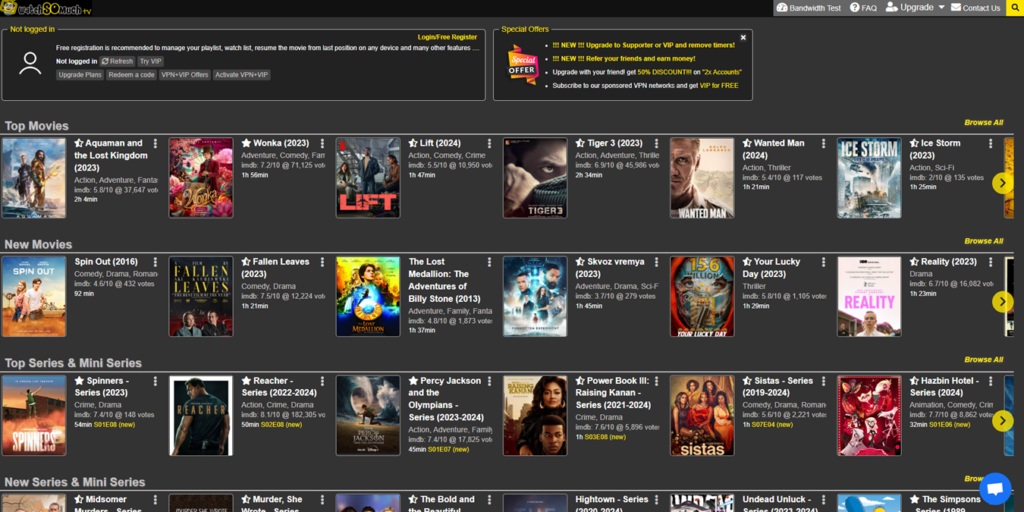The width and height of the screenshot is (1024, 512).
Task: Toggle favorite star for Aquaman and the Lost Kingdom
Action: [79, 143]
